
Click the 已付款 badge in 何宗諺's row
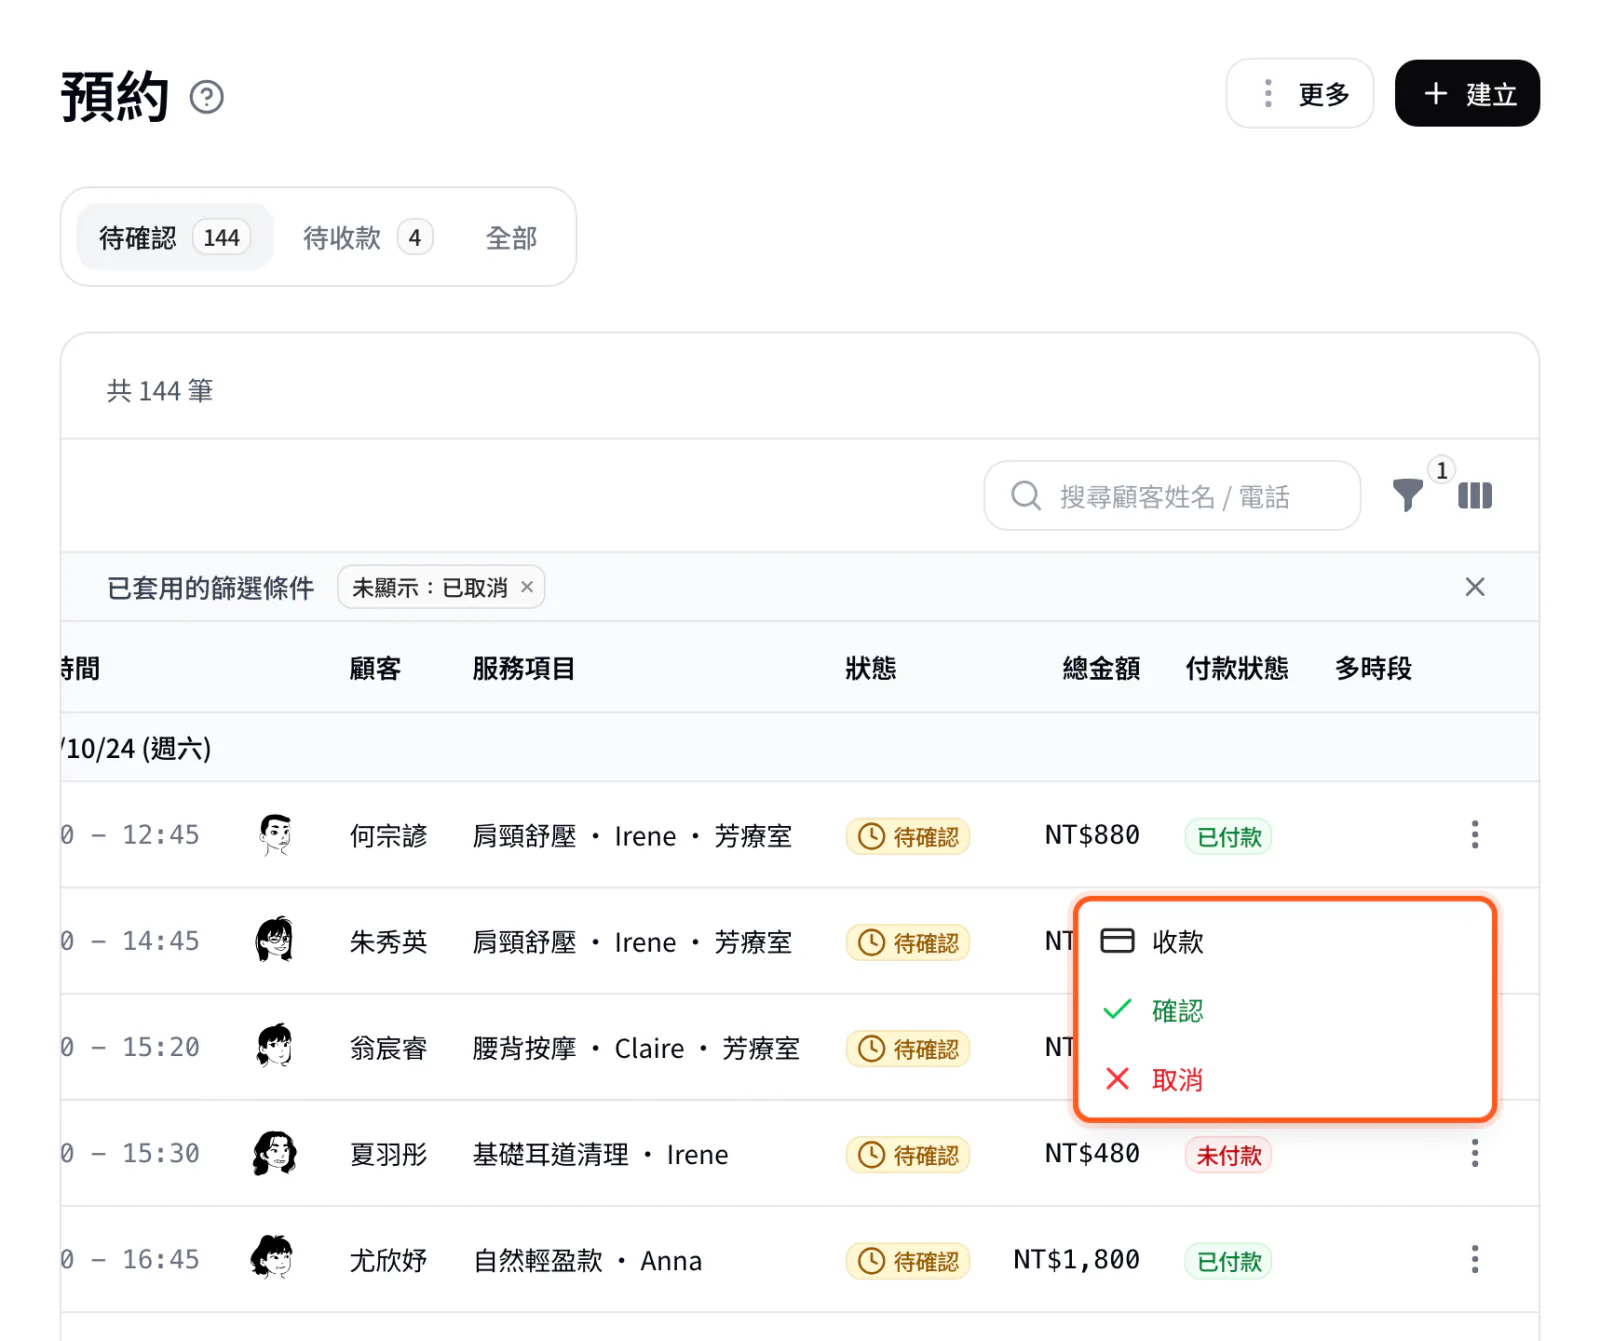click(x=1228, y=836)
